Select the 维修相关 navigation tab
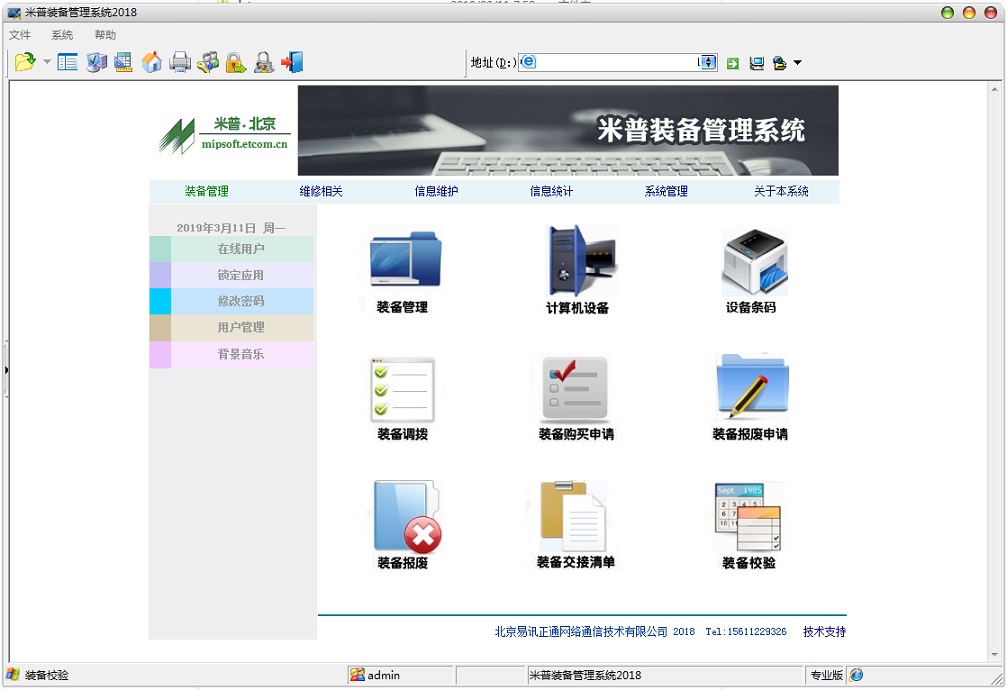Image resolution: width=1007 pixels, height=690 pixels. pyautogui.click(x=321, y=191)
